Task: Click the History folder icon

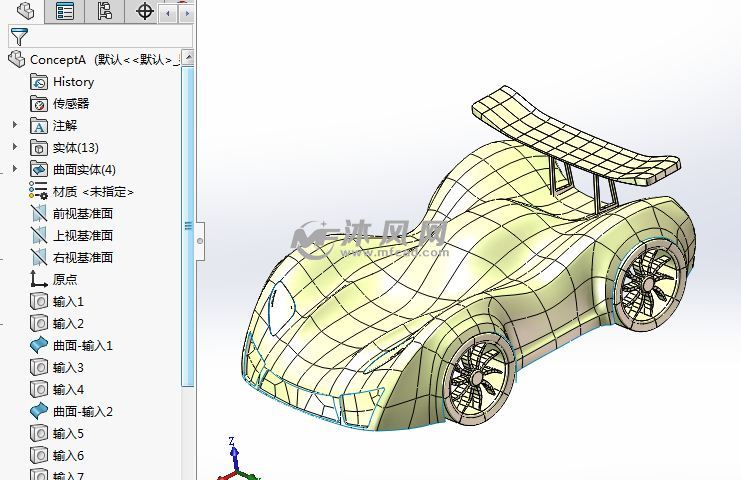Action: (x=39, y=82)
